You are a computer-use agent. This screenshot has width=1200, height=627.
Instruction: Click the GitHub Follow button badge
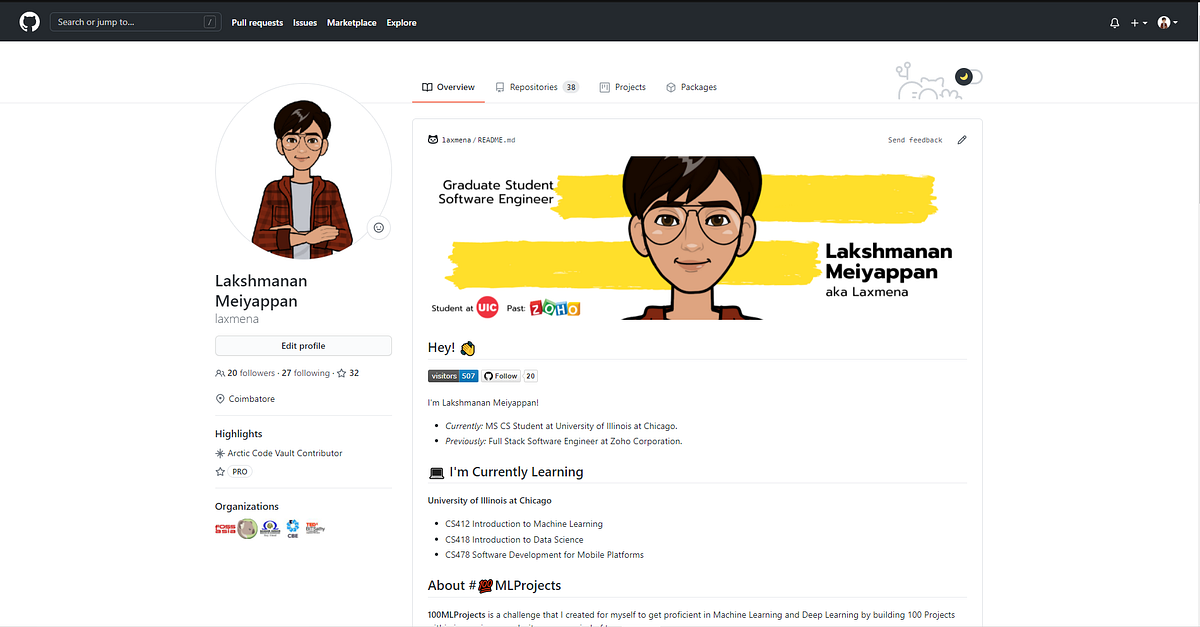(x=502, y=376)
